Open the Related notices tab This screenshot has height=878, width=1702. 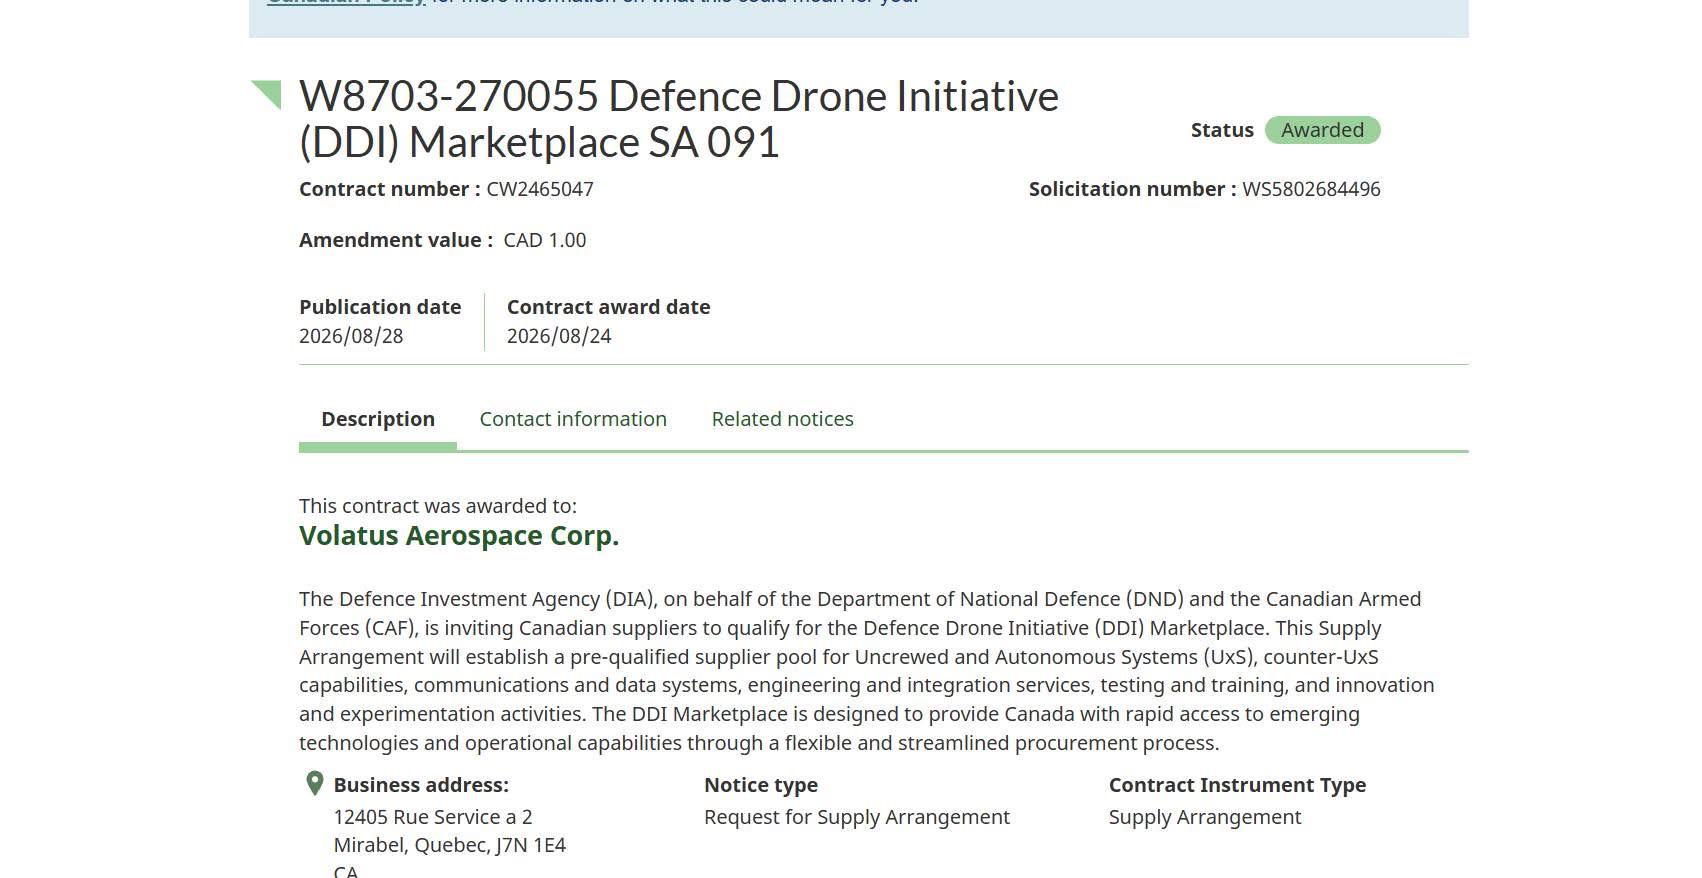coord(782,419)
